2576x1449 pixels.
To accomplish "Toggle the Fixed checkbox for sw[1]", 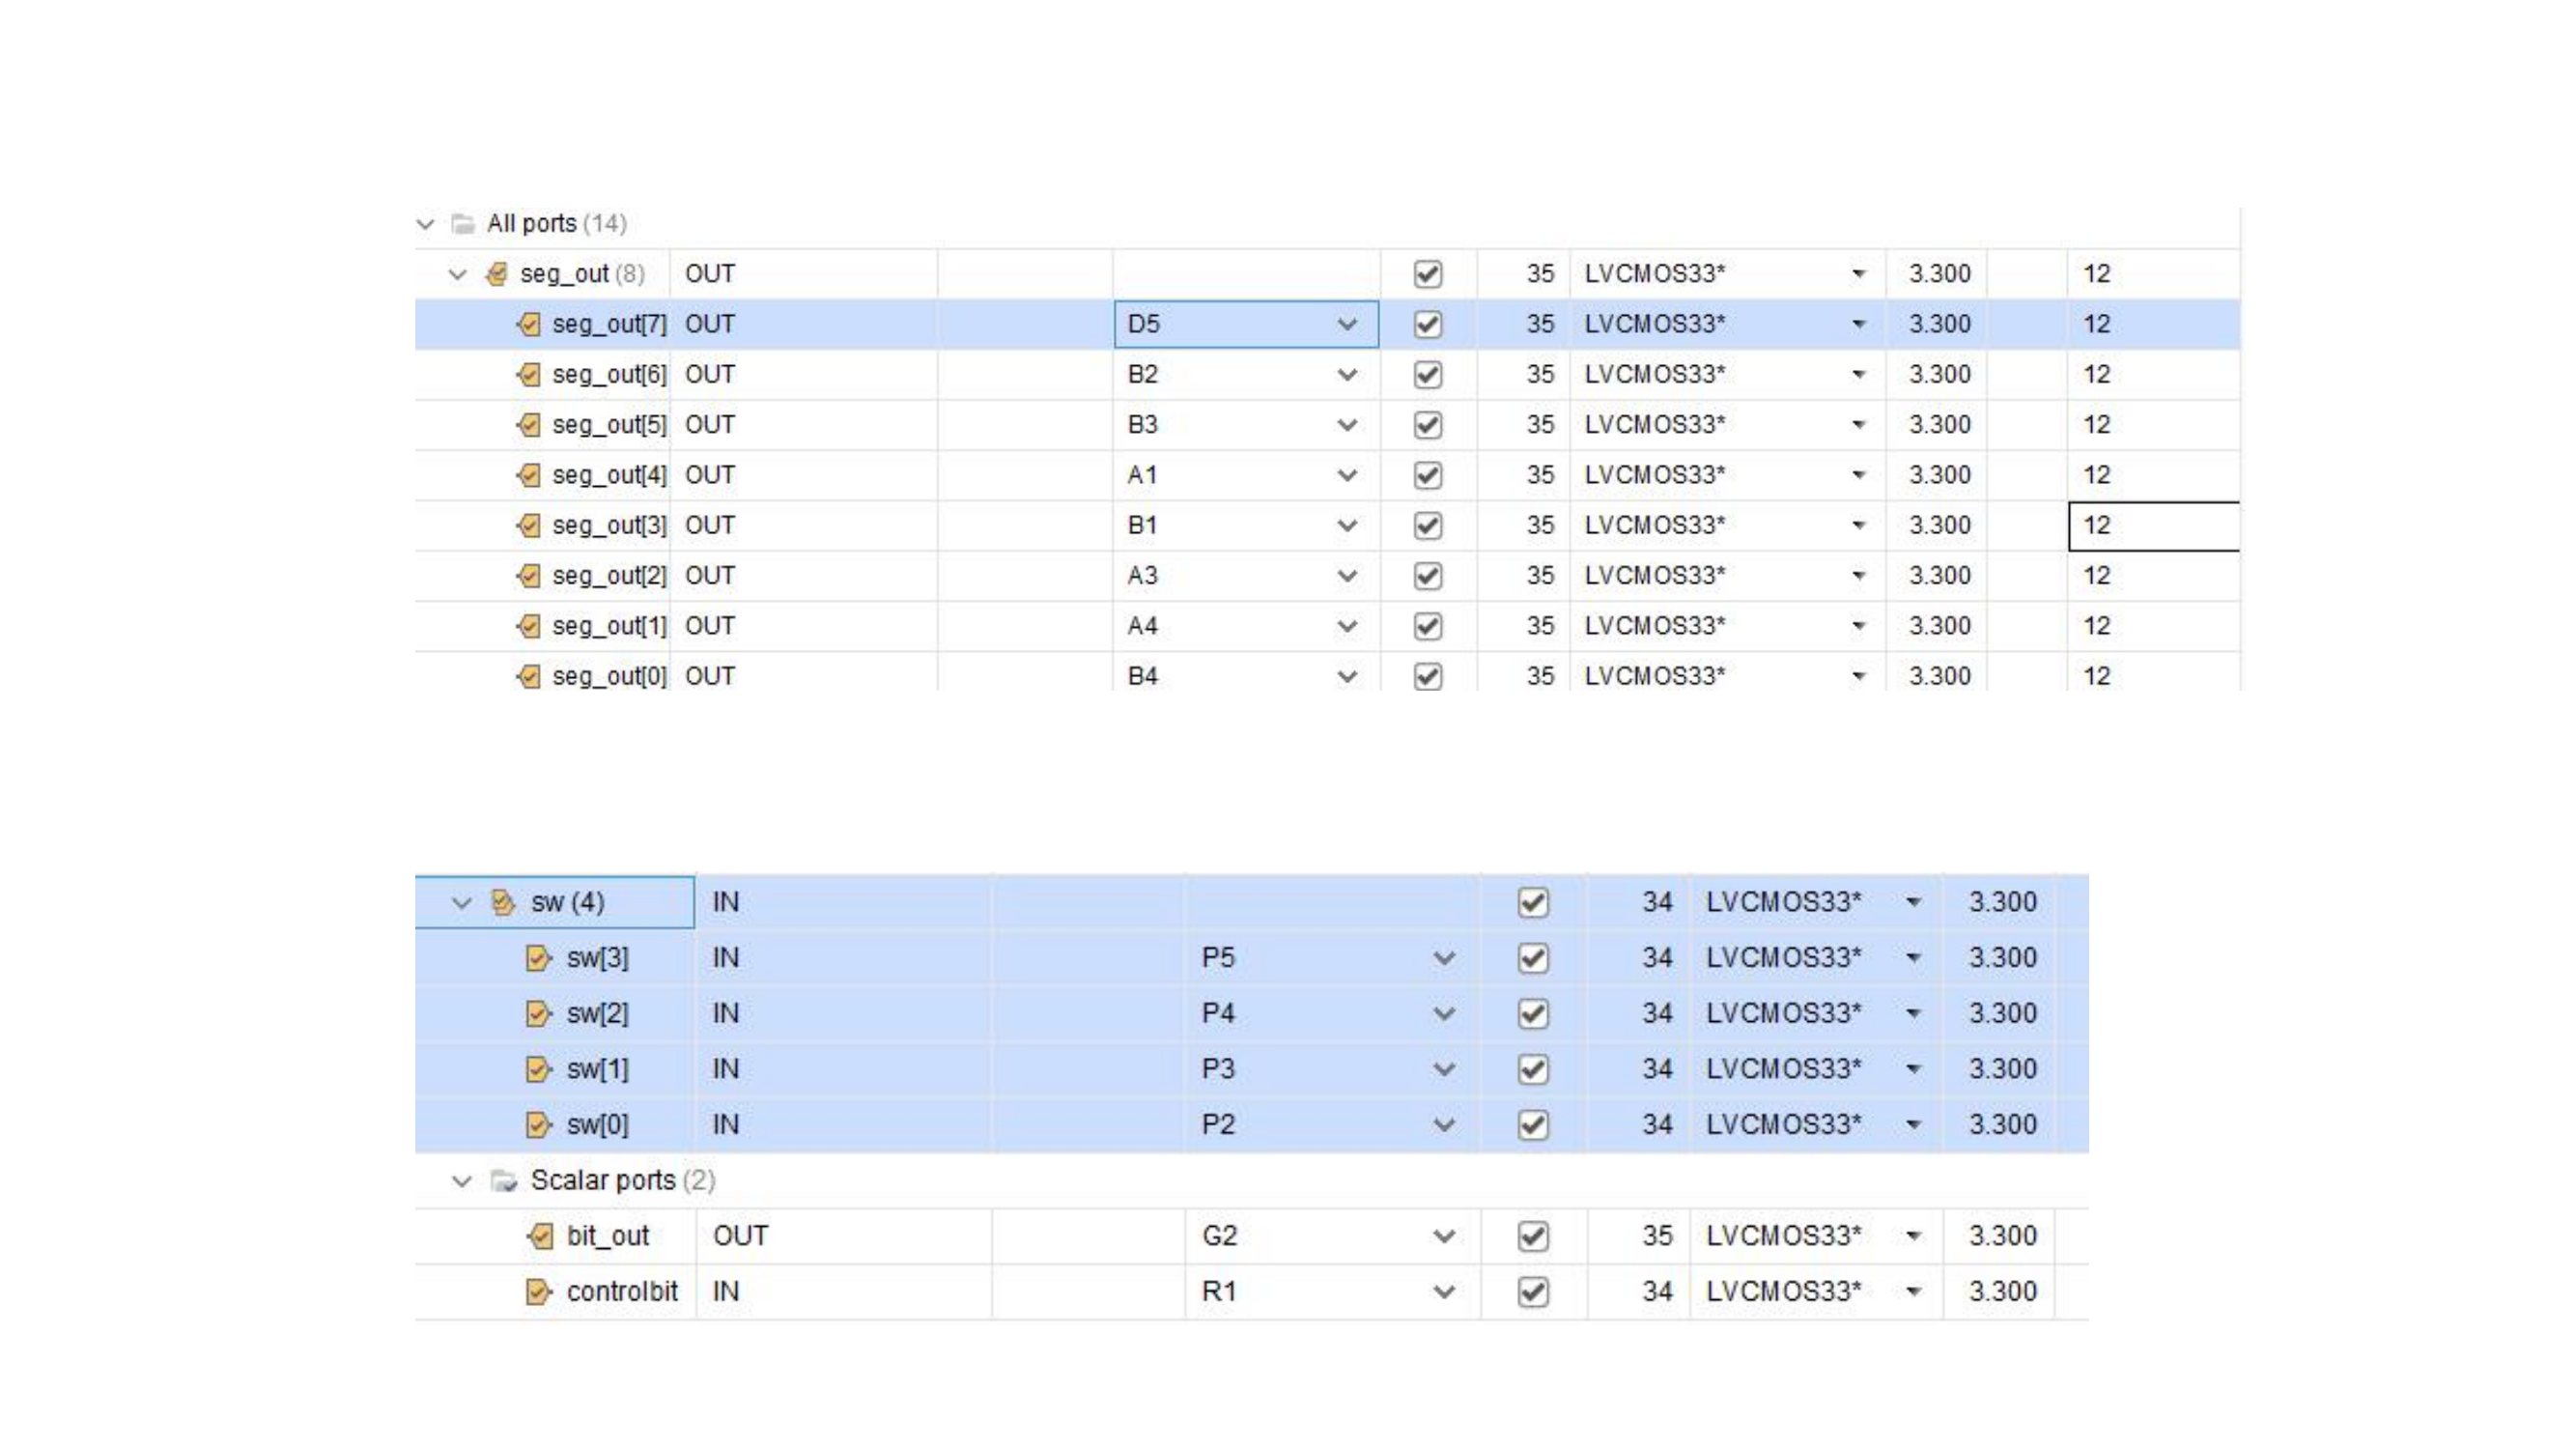I will point(1532,1069).
